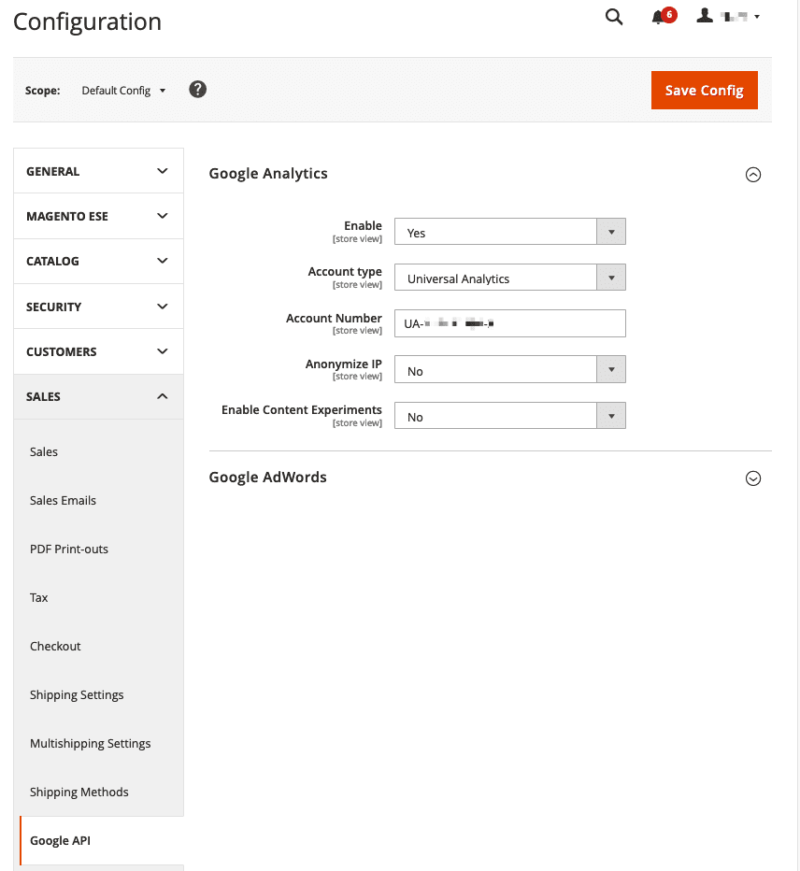Expand the GENERAL configuration section
Image resolution: width=800 pixels, height=871 pixels.
(x=98, y=170)
